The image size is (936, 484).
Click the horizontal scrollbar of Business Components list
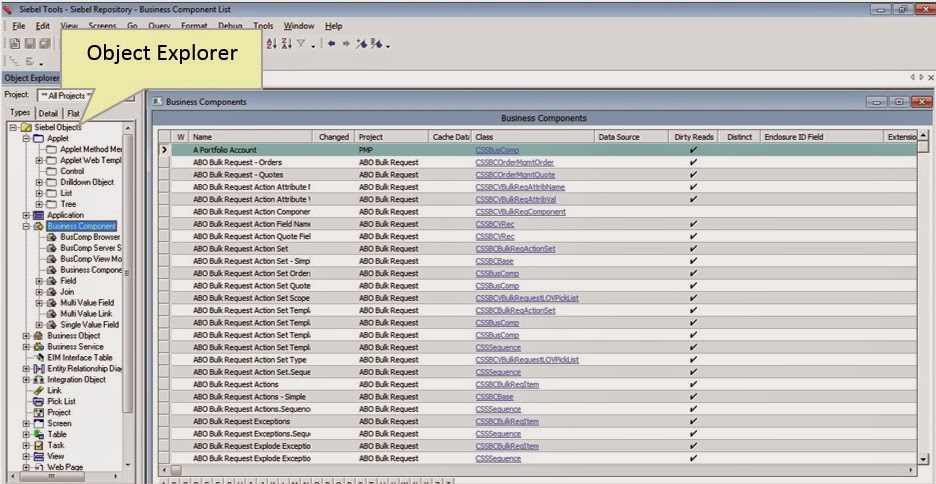(x=538, y=470)
